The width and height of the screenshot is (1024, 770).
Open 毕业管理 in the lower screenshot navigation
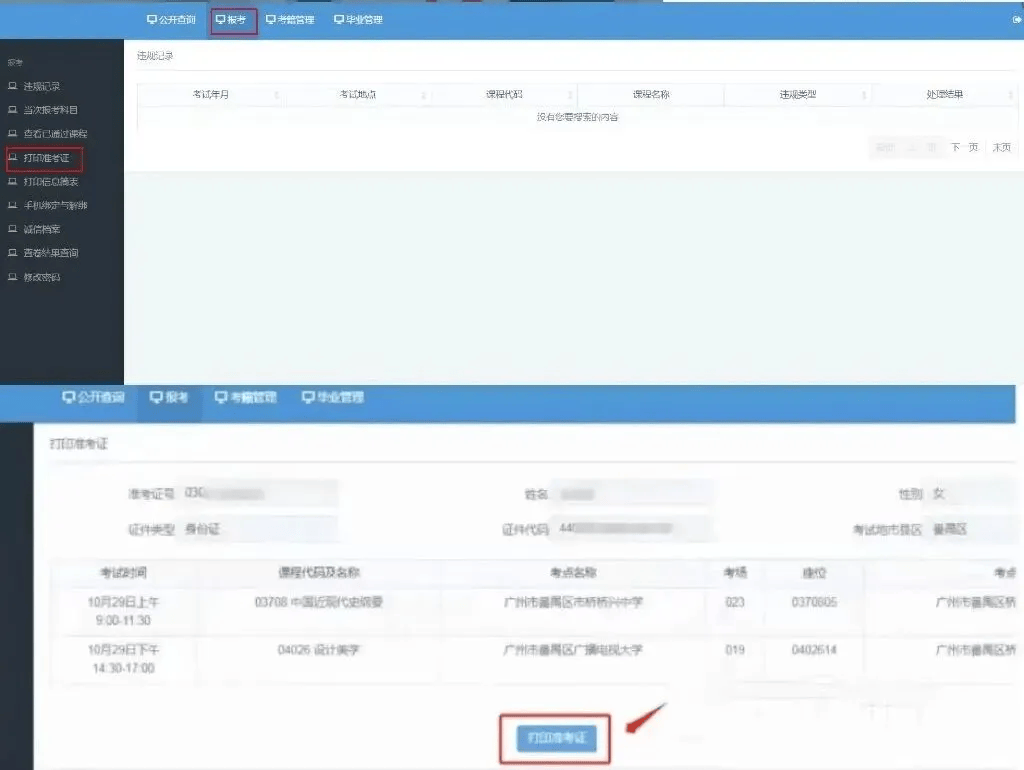pyautogui.click(x=333, y=397)
